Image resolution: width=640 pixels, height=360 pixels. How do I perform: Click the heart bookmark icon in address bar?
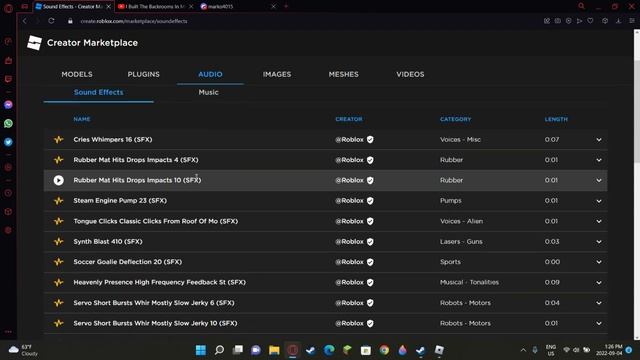click(590, 21)
